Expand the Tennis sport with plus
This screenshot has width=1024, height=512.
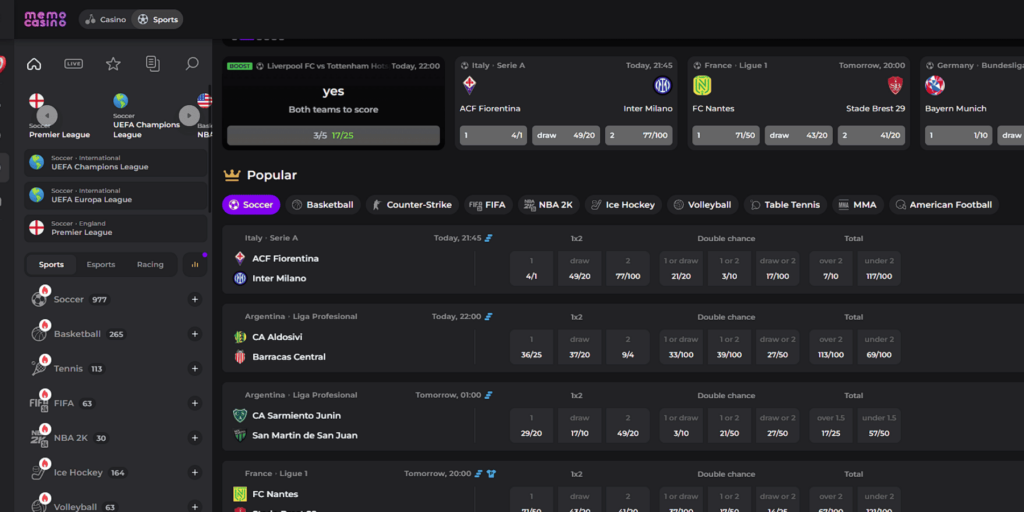click(195, 368)
